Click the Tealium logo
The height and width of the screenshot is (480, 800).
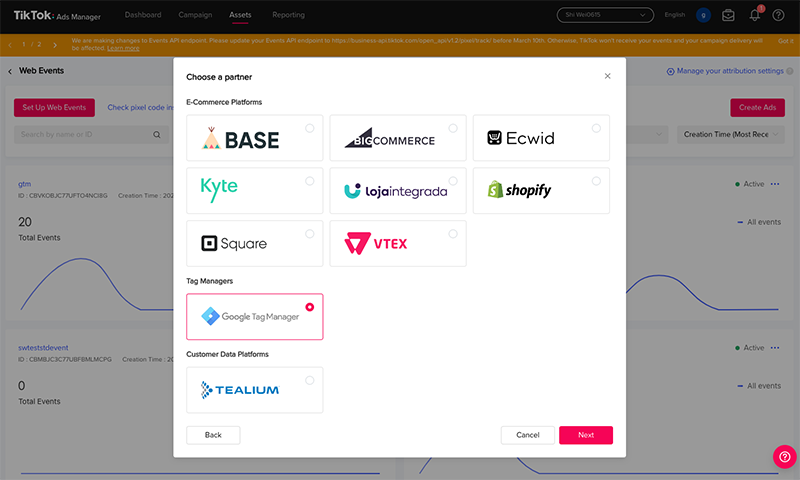pyautogui.click(x=240, y=390)
